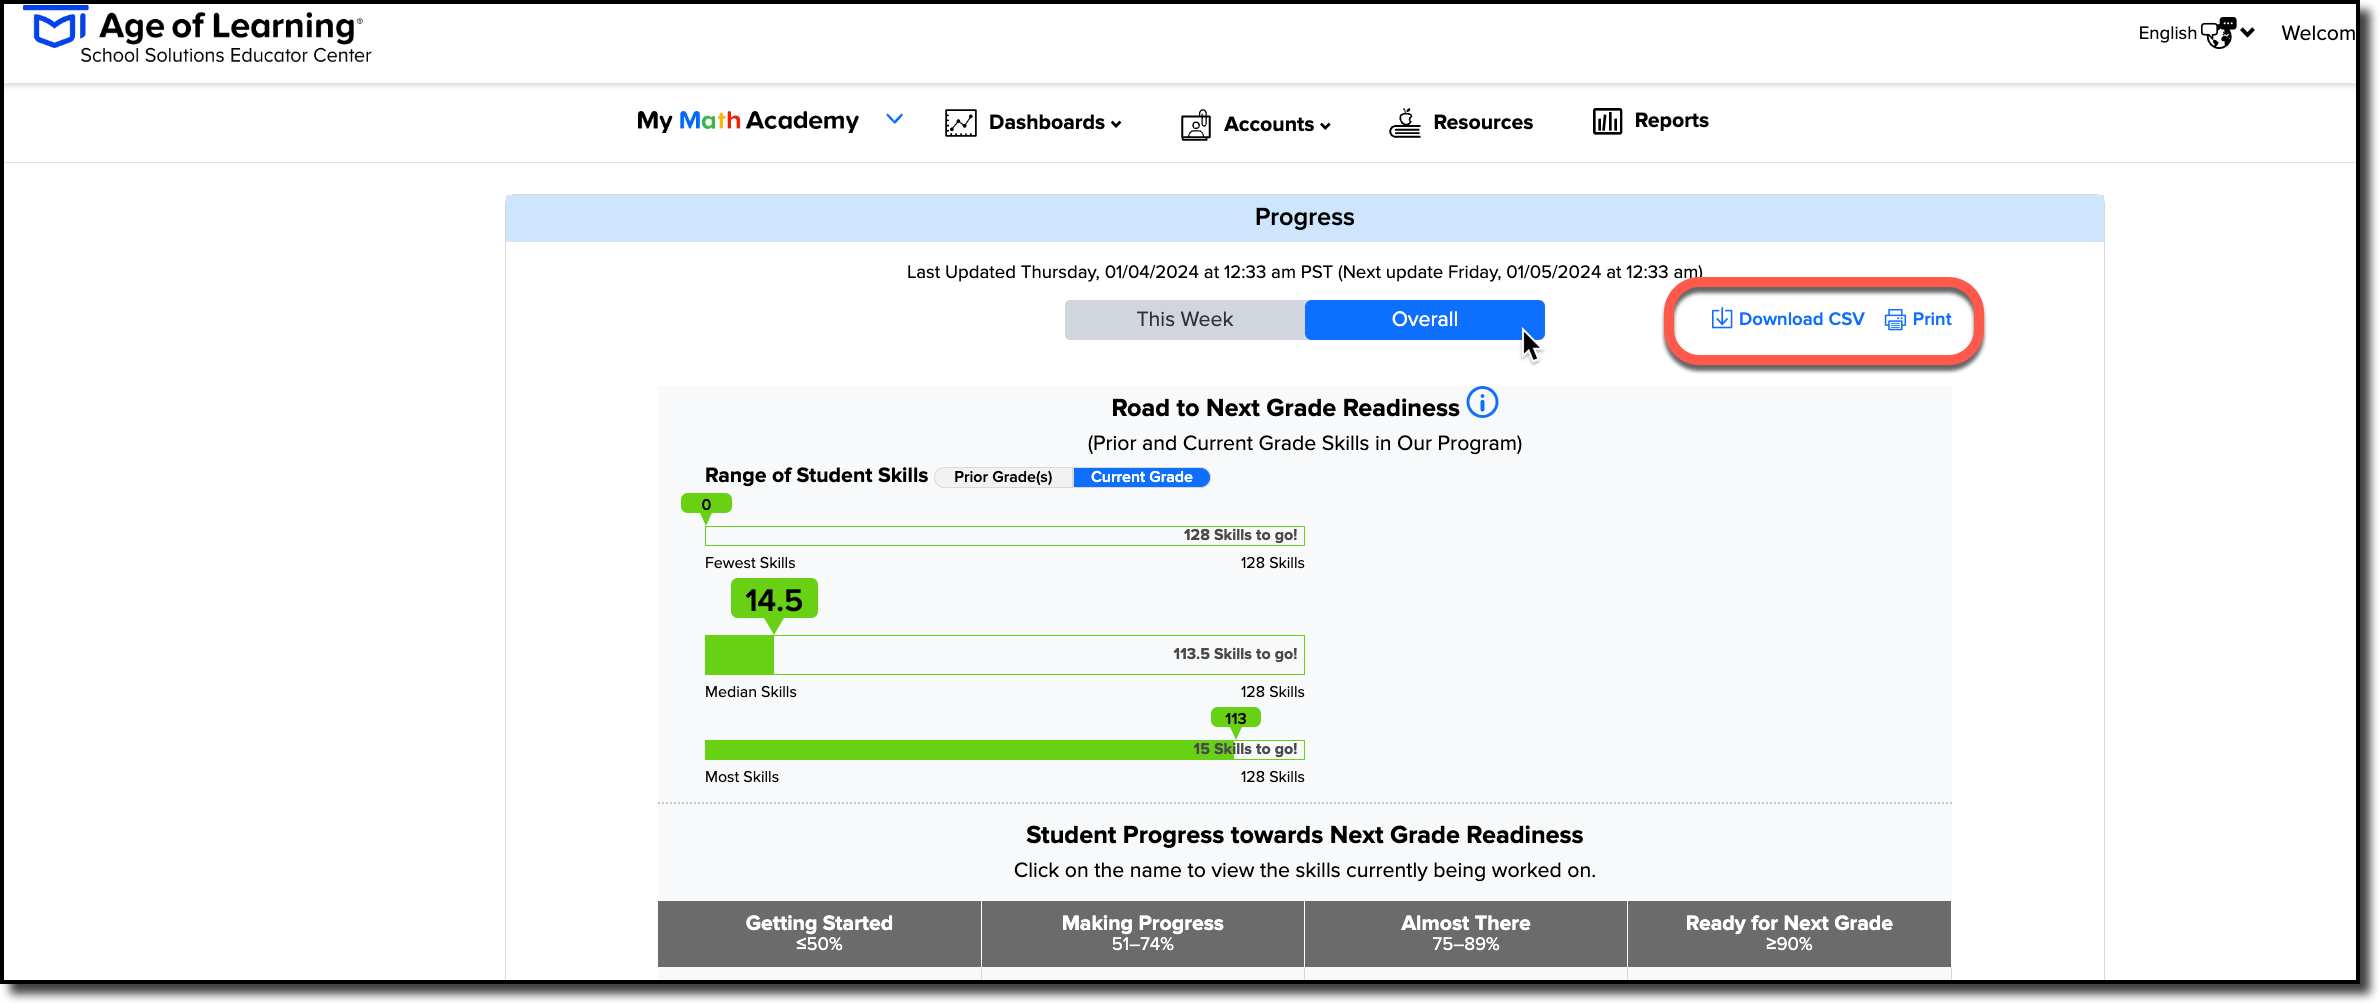Click the Making Progress column header
The image size is (2380, 1004).
[1143, 933]
